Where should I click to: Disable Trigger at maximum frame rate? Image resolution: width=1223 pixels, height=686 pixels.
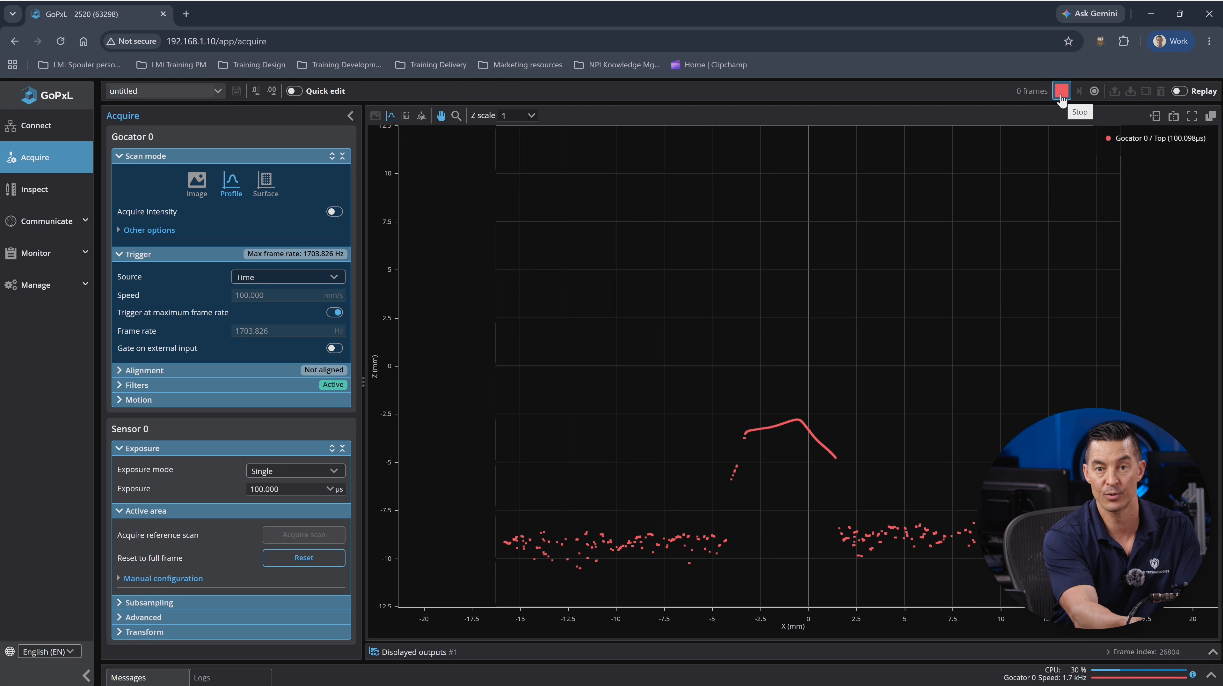click(x=334, y=312)
